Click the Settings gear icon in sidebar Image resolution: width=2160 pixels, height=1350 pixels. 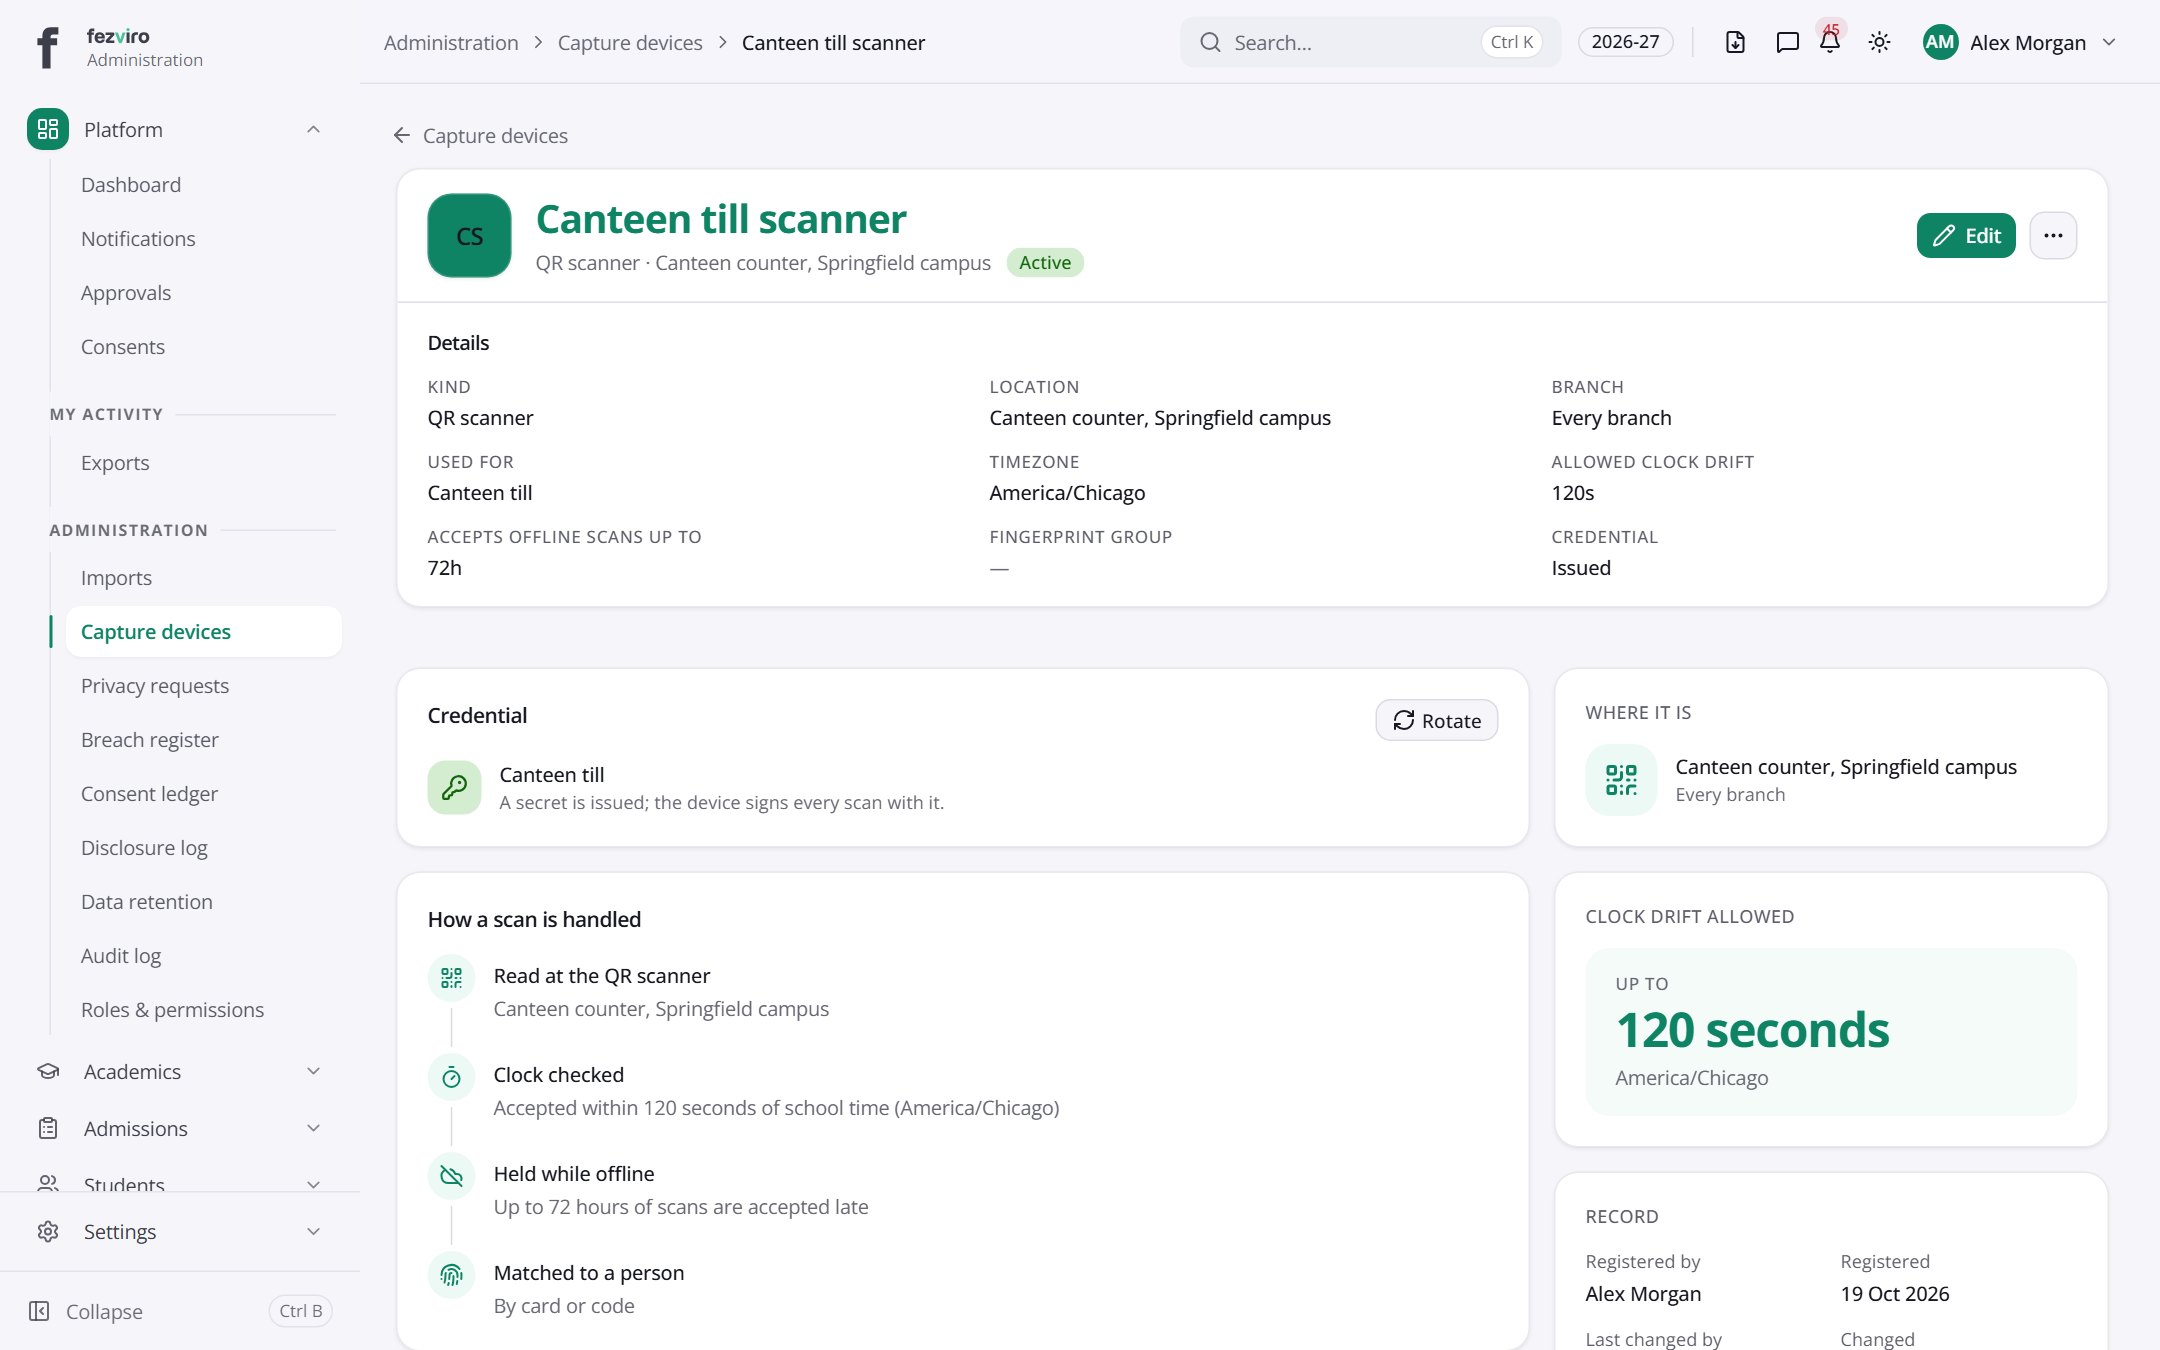pos(48,1231)
